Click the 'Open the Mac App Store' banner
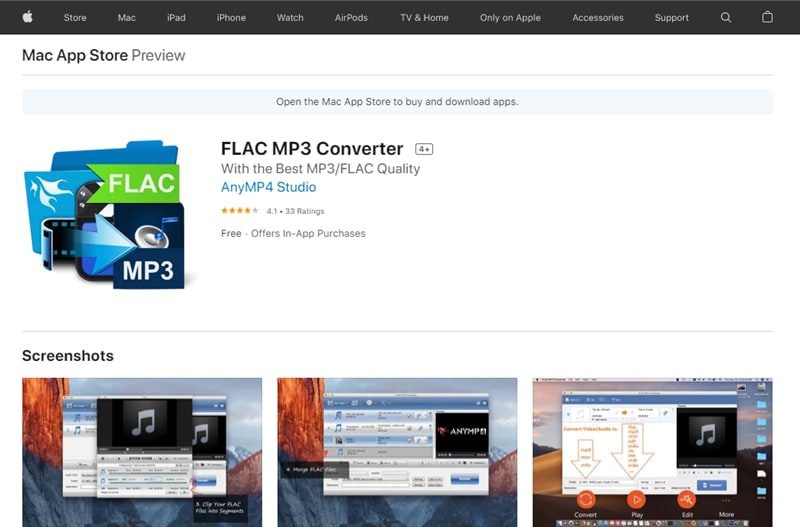The image size is (800, 527). coord(397,102)
